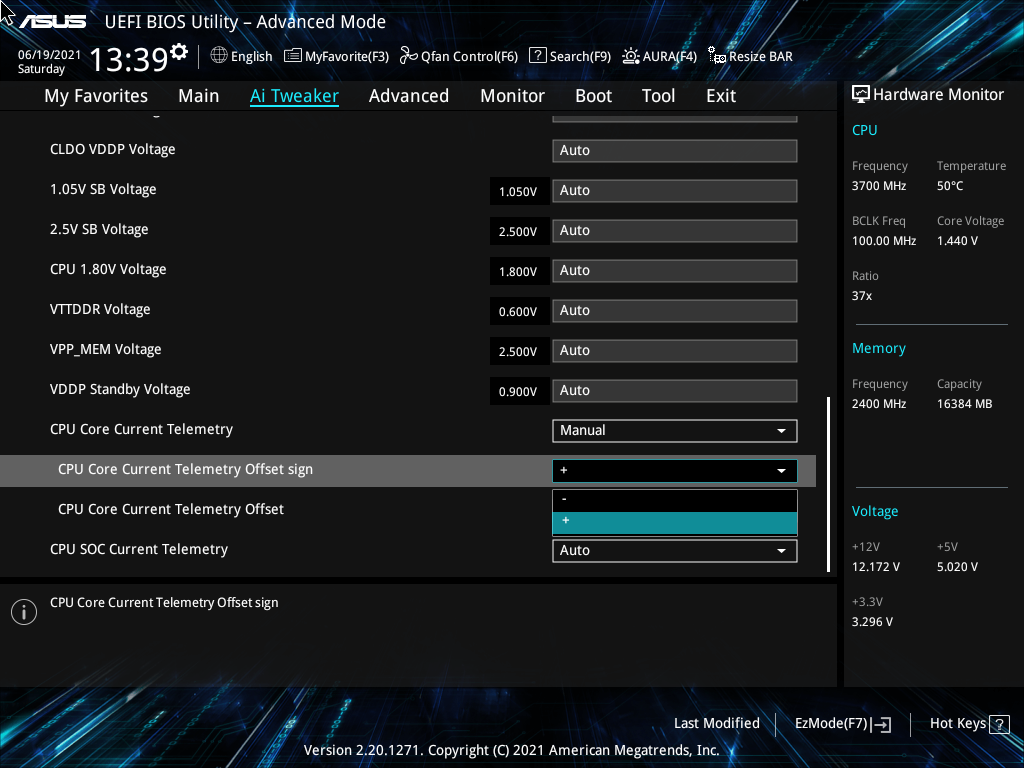The height and width of the screenshot is (768, 1024).
Task: Open the Boot menu
Action: 593,95
